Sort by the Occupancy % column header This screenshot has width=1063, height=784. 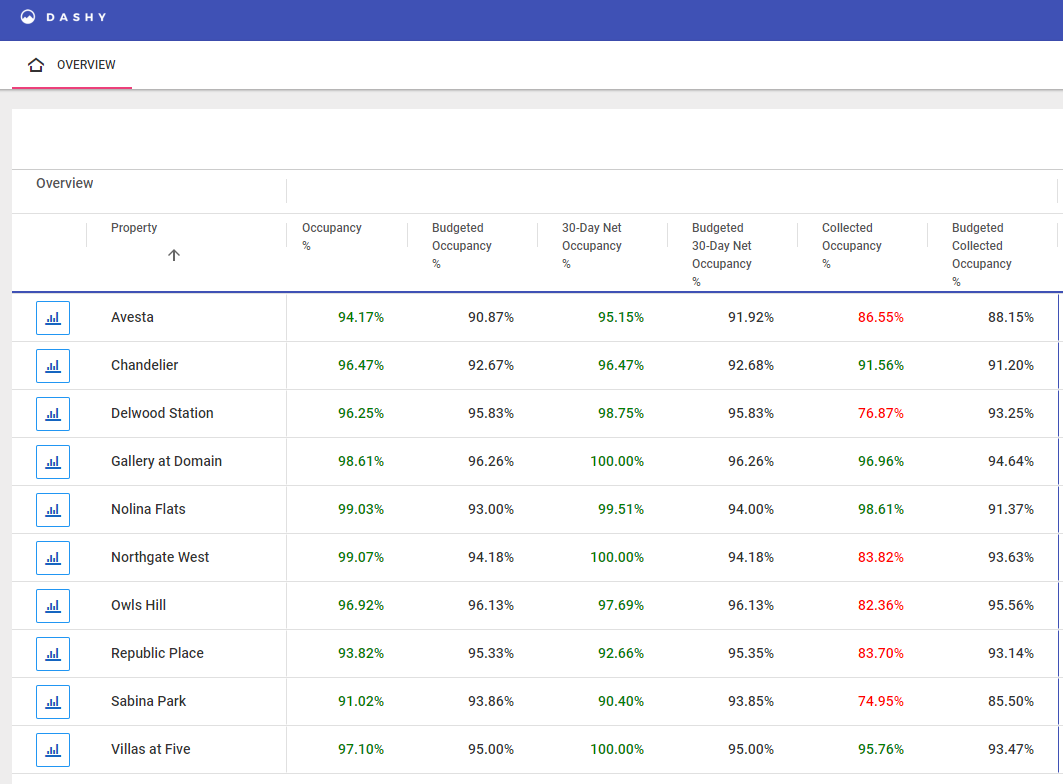coord(332,237)
